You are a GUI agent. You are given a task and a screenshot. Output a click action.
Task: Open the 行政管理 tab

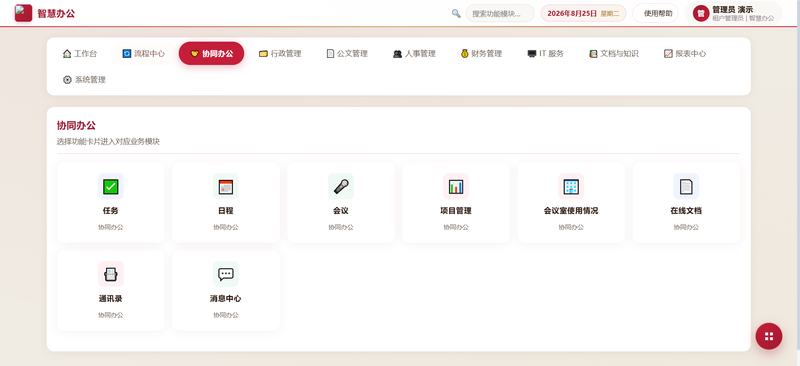pyautogui.click(x=280, y=54)
